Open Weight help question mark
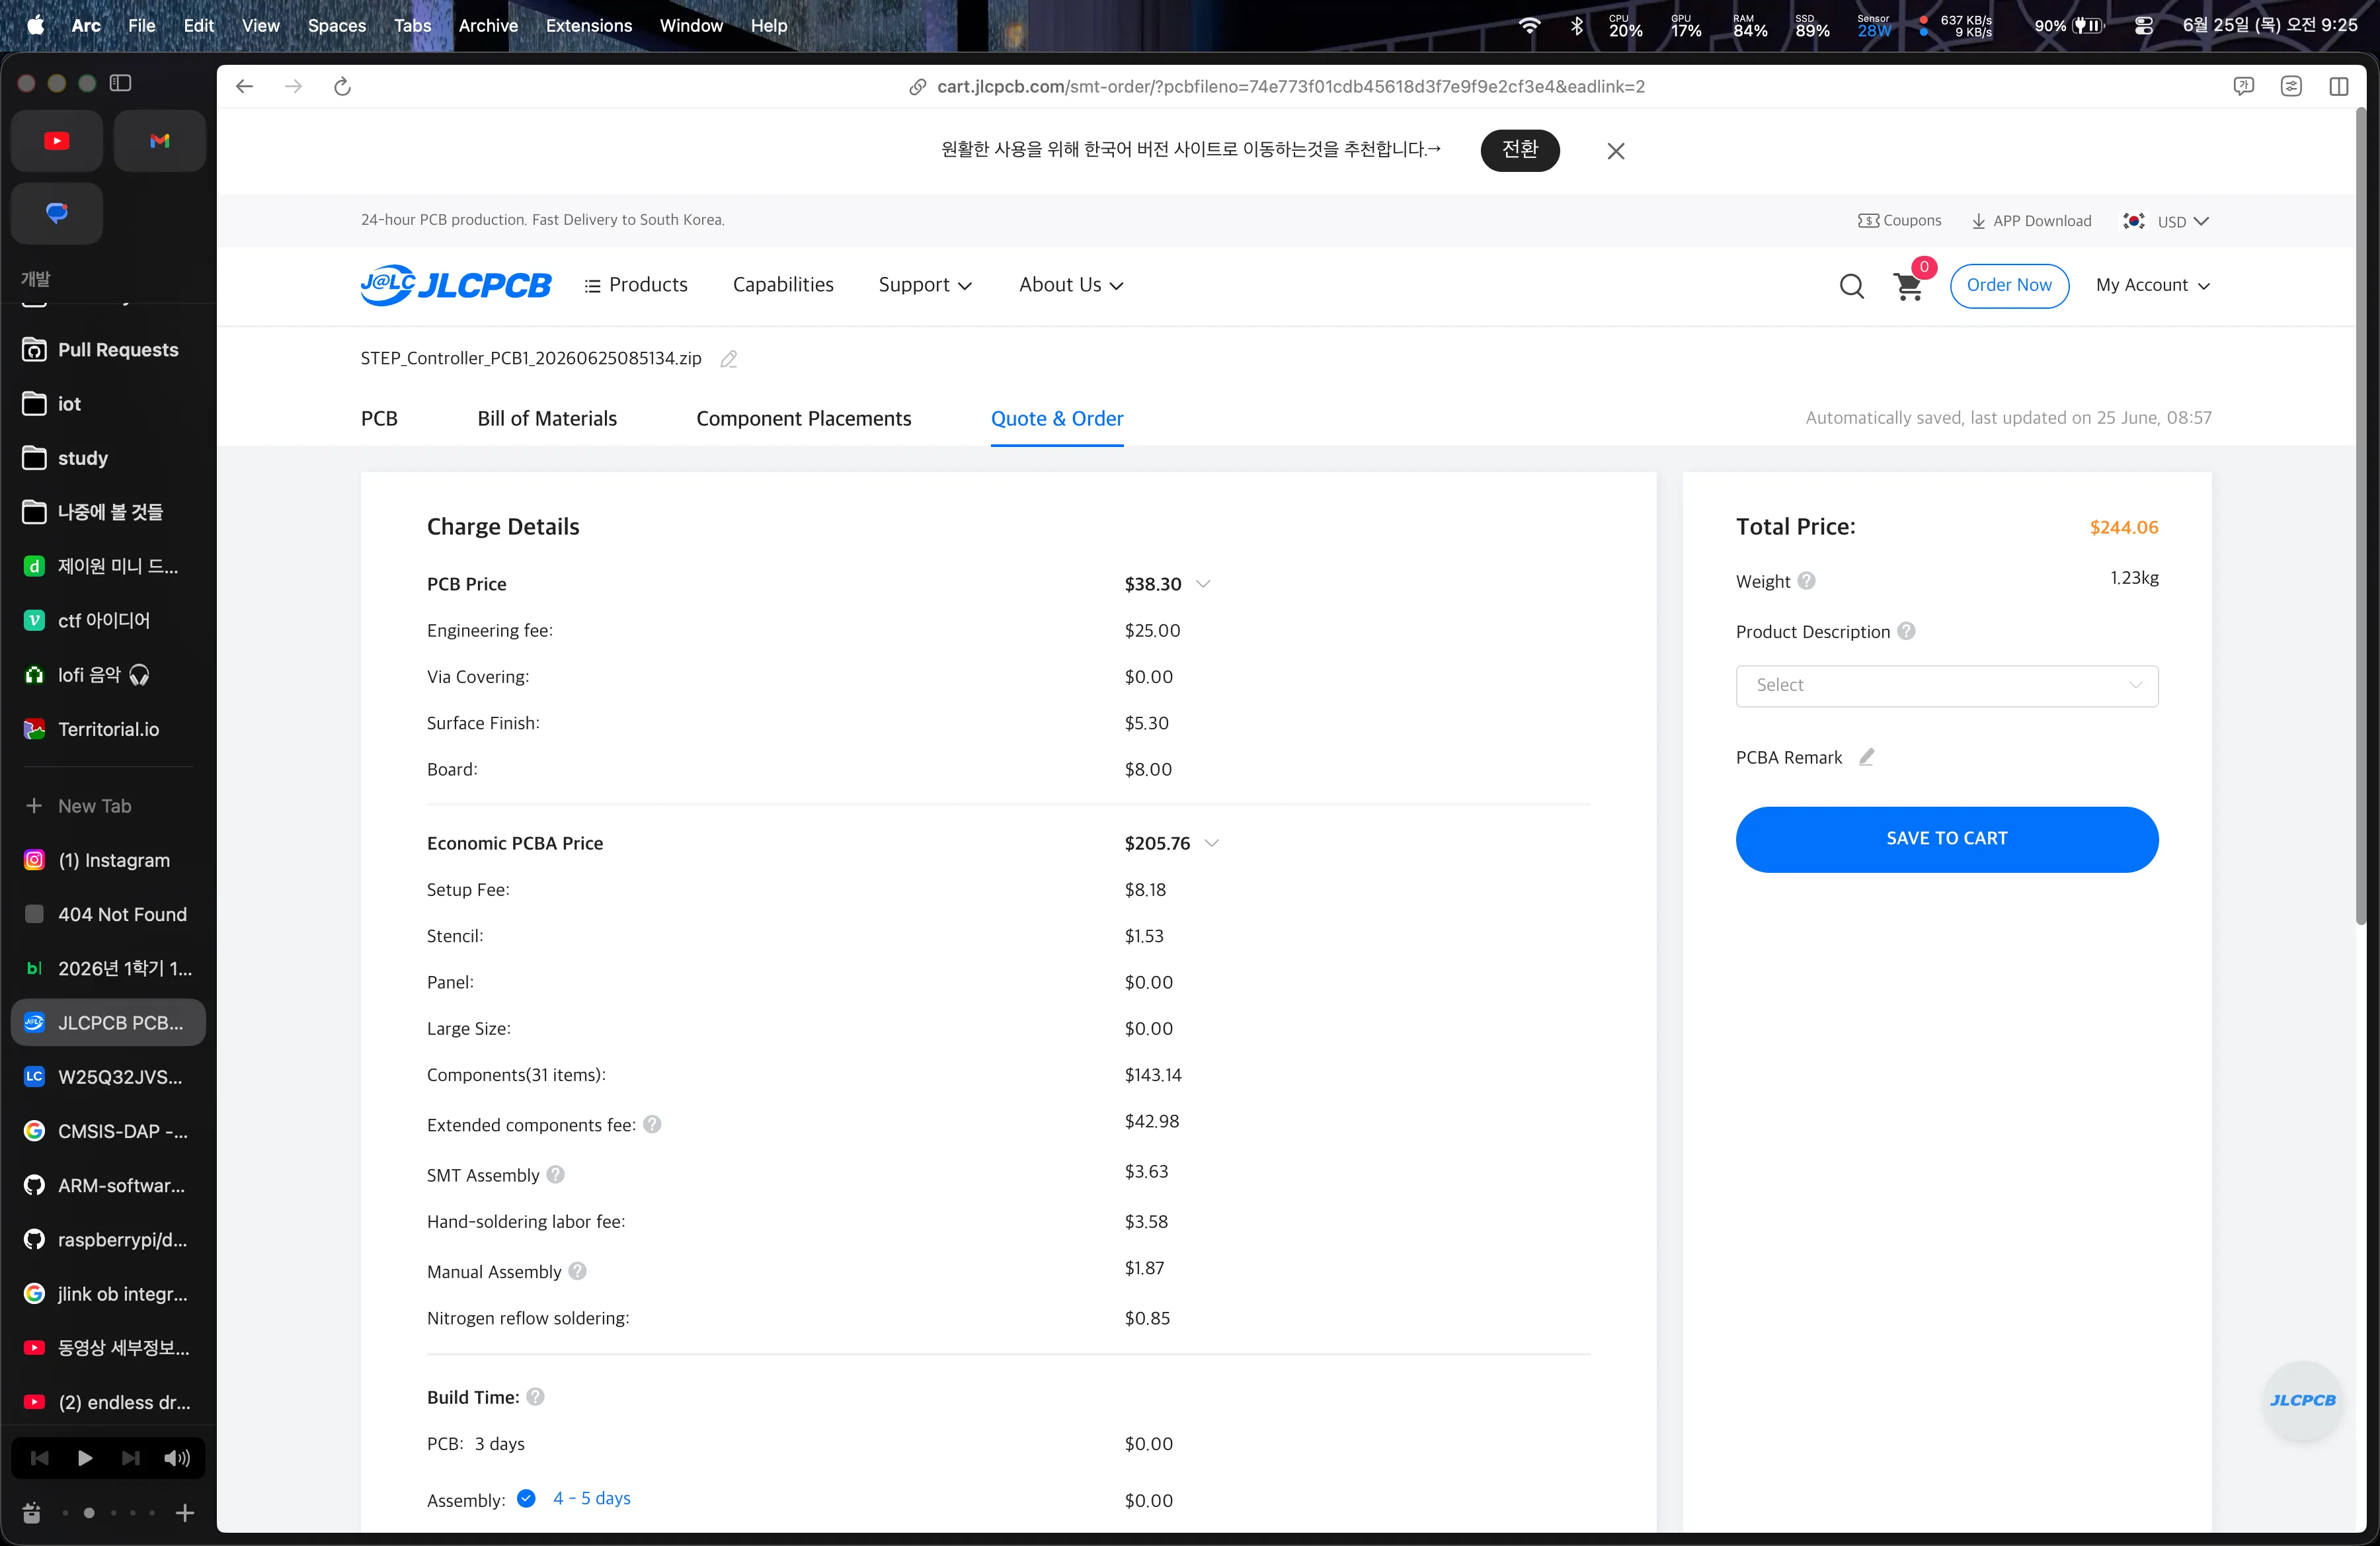This screenshot has width=2380, height=1546. tap(1806, 581)
